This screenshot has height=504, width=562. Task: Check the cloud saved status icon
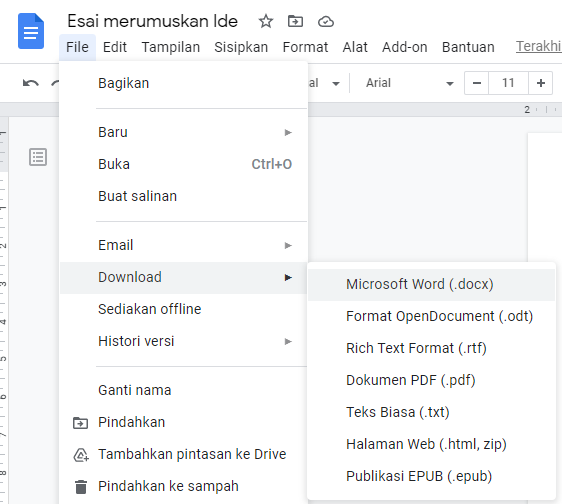(x=326, y=22)
